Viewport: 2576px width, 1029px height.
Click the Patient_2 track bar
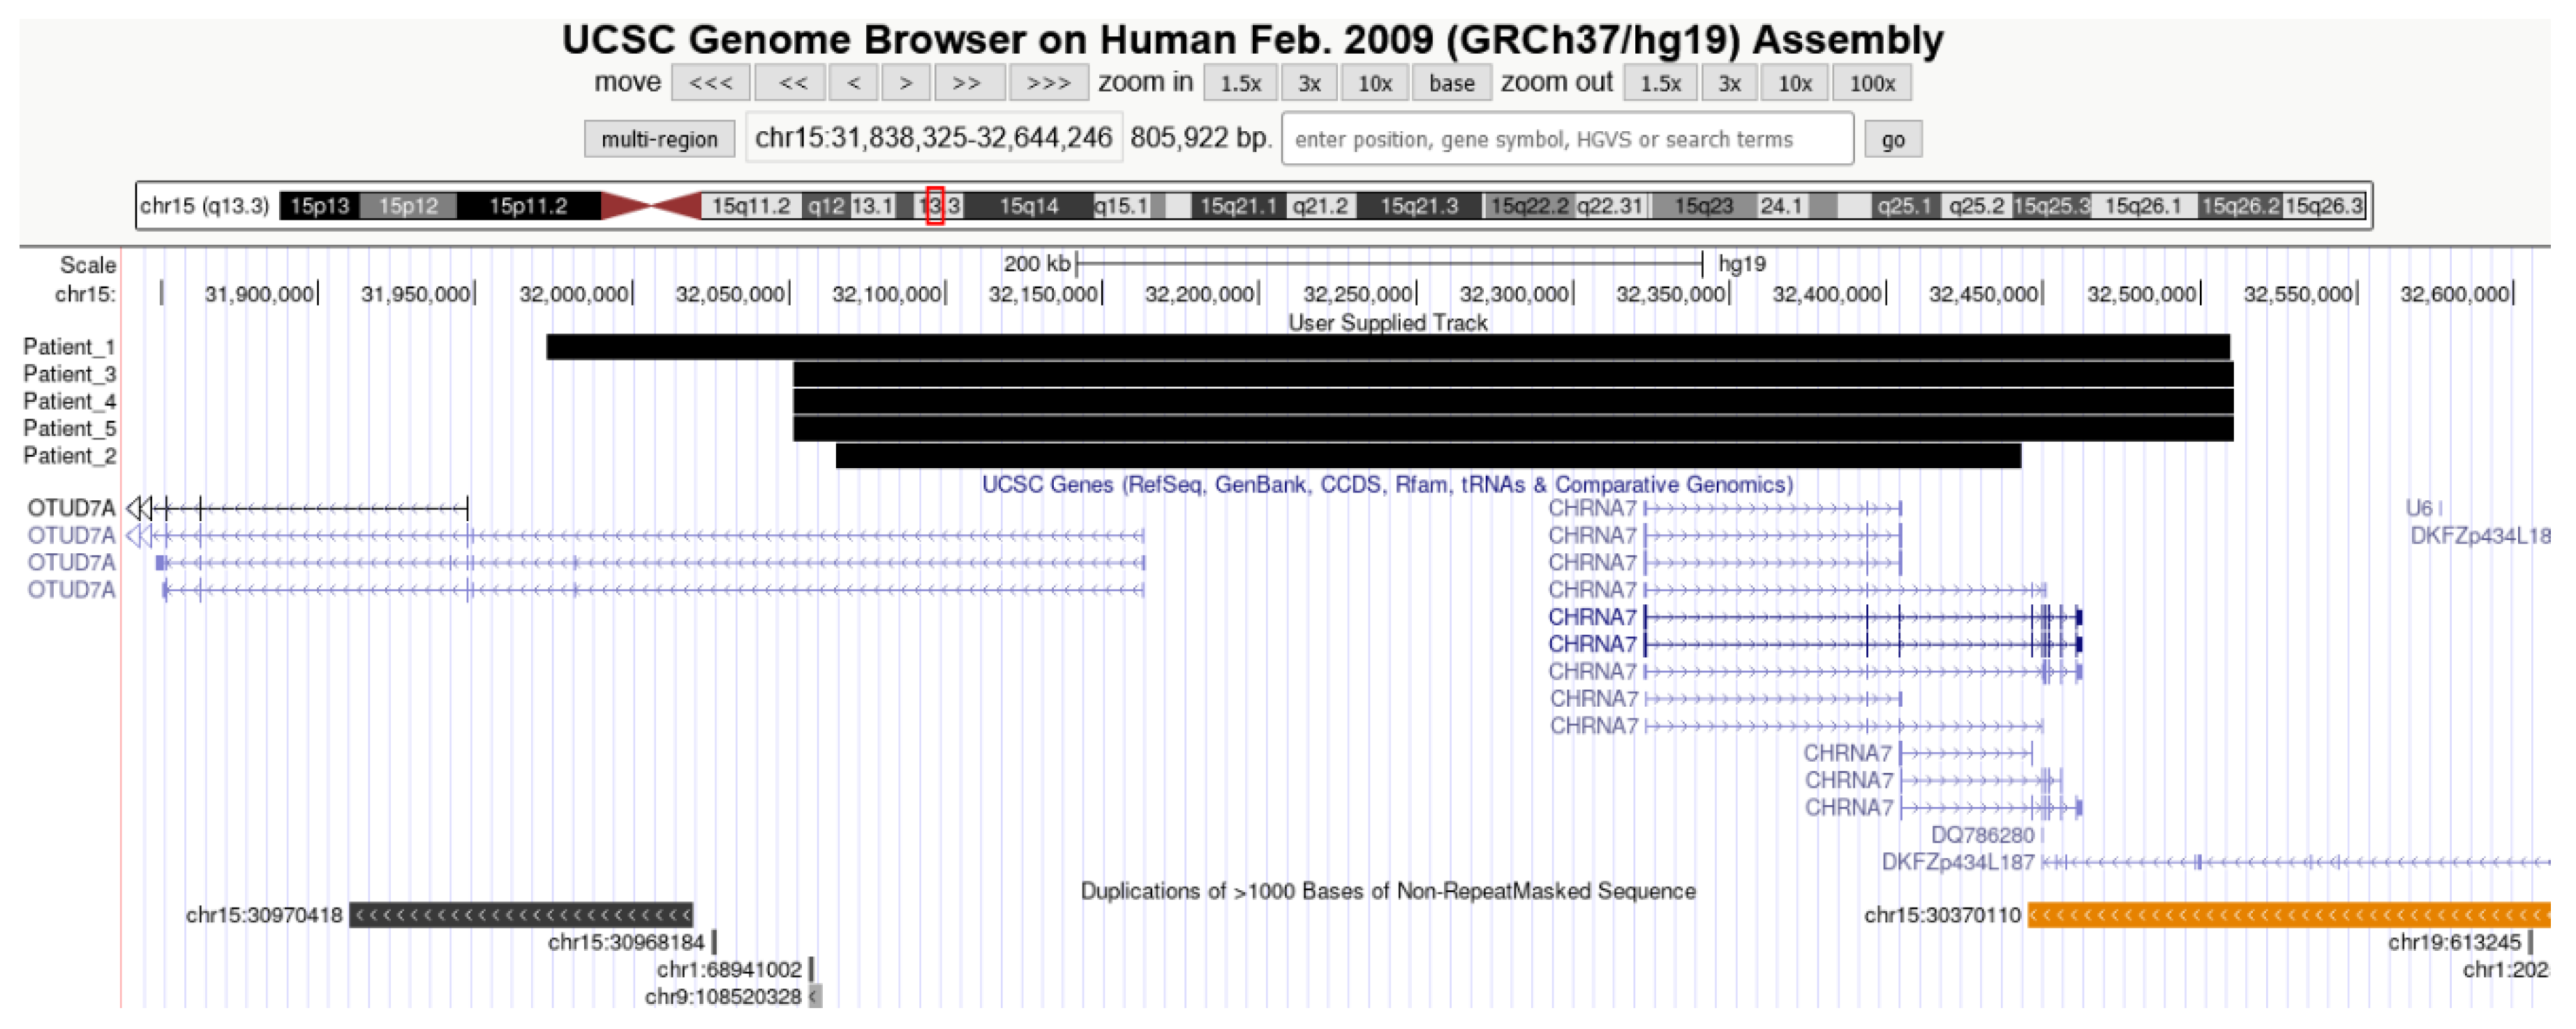pyautogui.click(x=1428, y=456)
